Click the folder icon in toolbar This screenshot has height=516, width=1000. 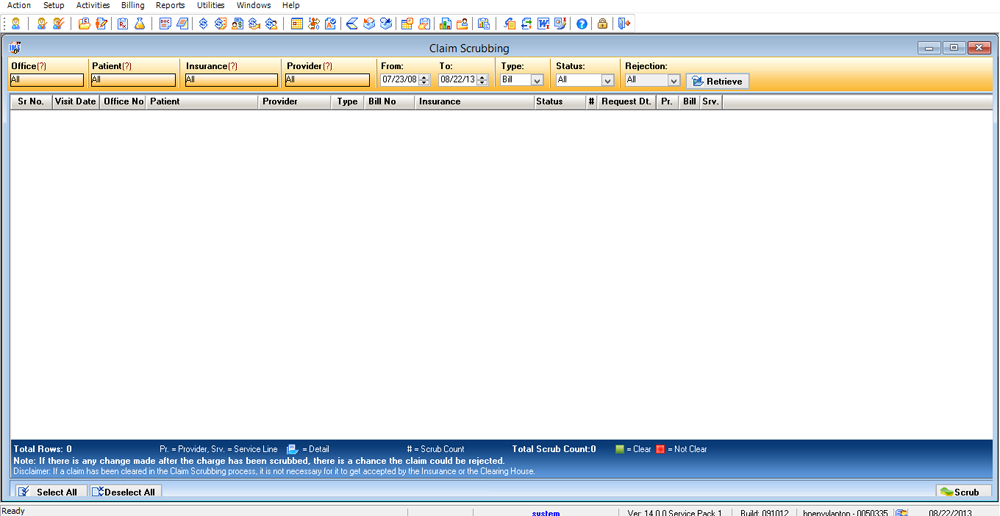pyautogui.click(x=84, y=24)
